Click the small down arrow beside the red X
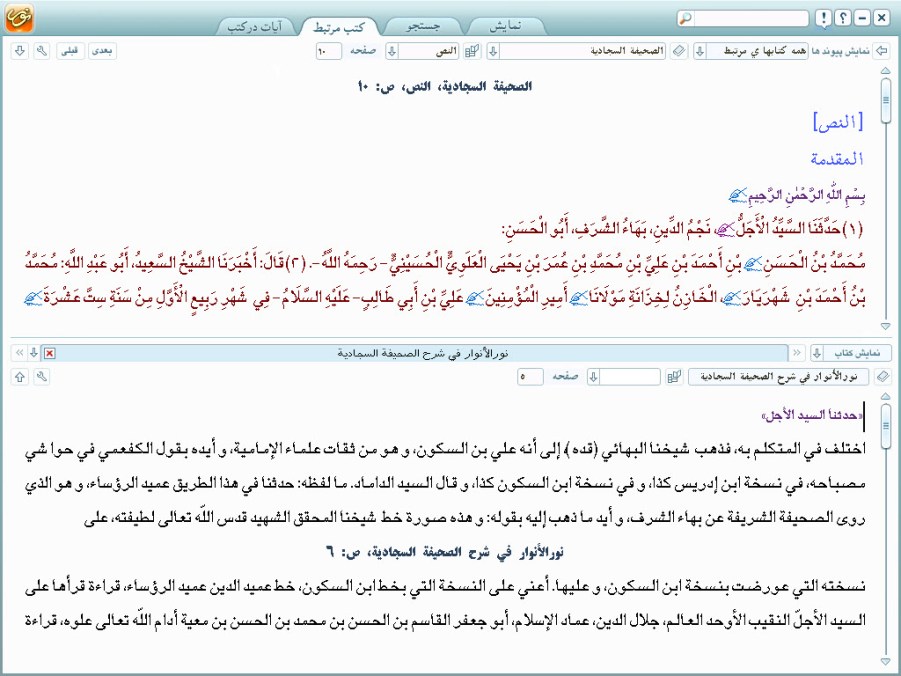 [x=34, y=352]
